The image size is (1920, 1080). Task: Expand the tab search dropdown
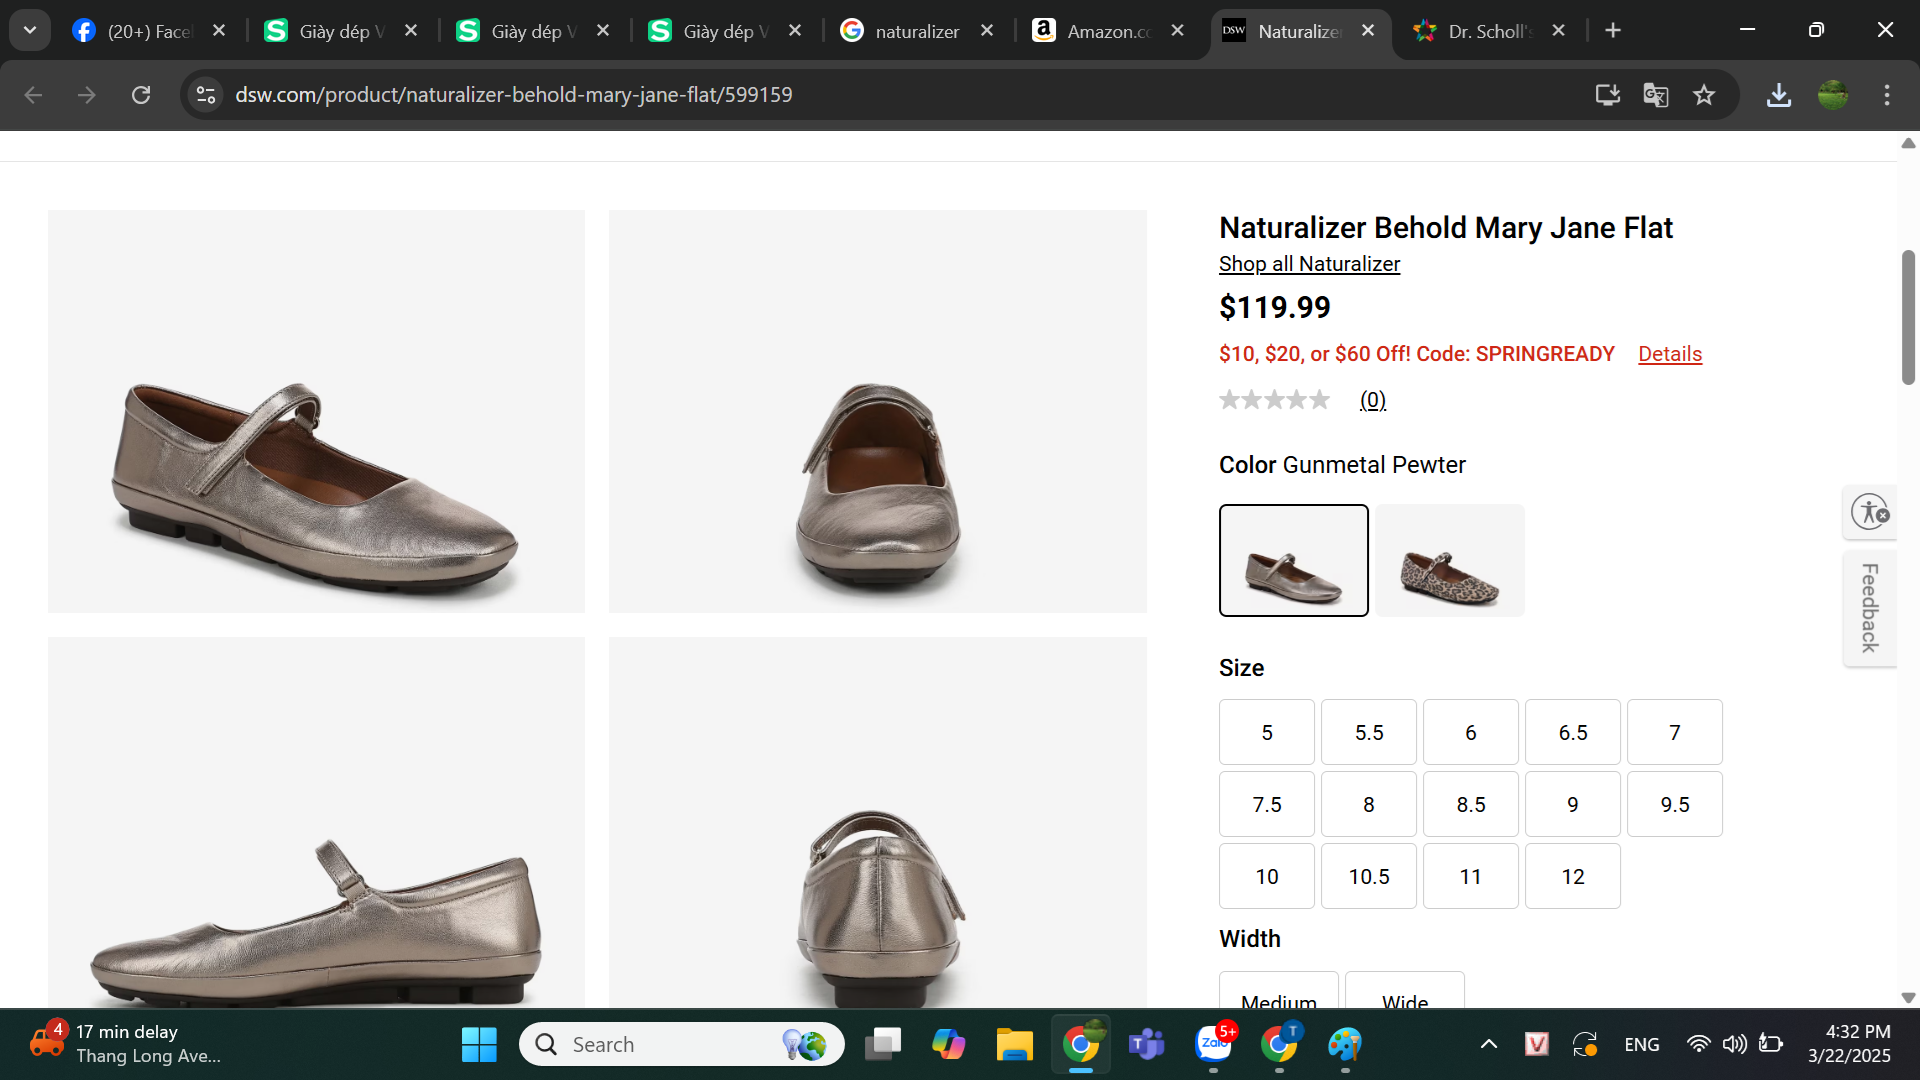click(30, 30)
